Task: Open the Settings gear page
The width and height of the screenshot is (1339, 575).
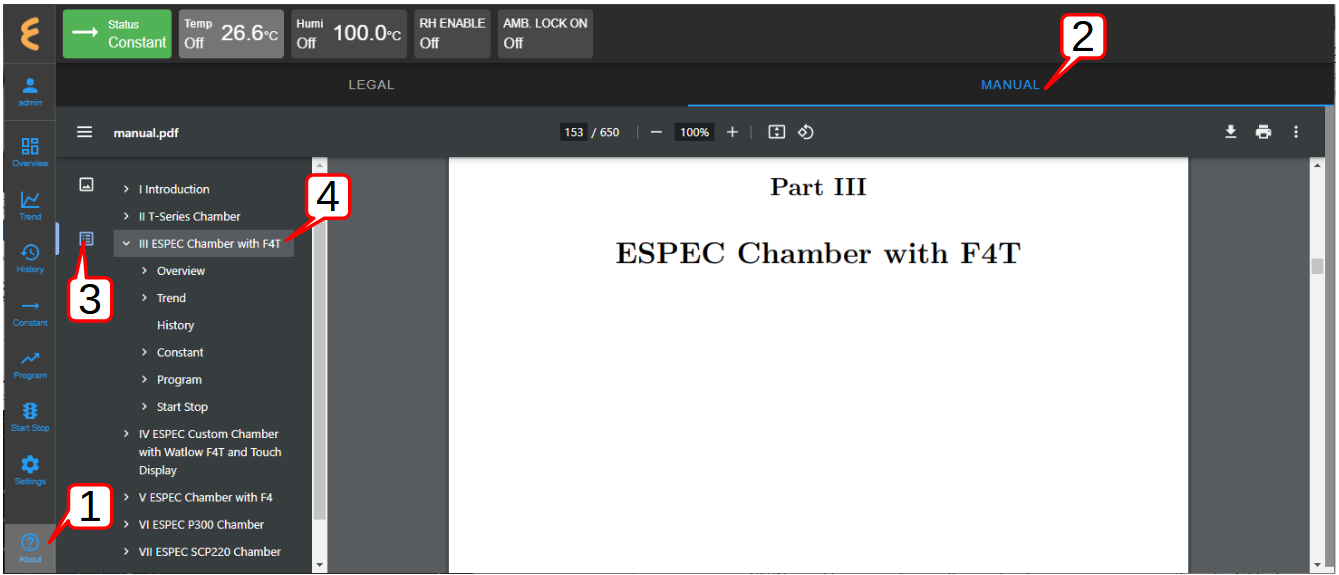Action: pos(30,470)
